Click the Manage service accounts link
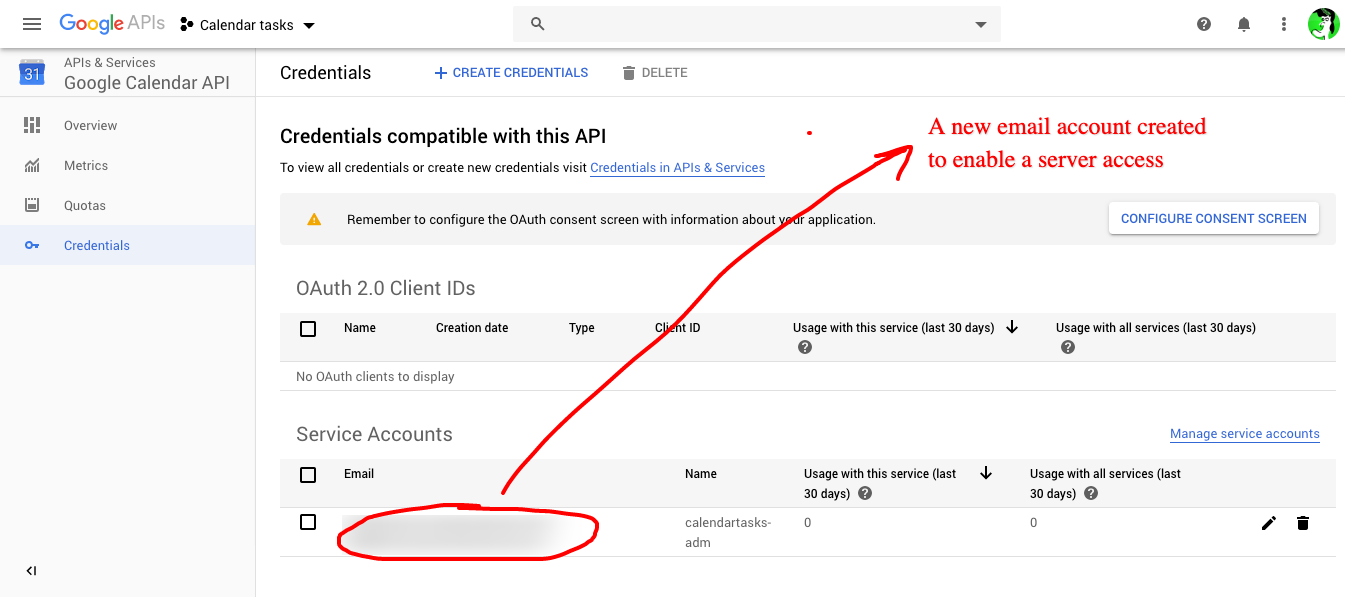Screen dimensions: 1345x597 click(x=1245, y=434)
